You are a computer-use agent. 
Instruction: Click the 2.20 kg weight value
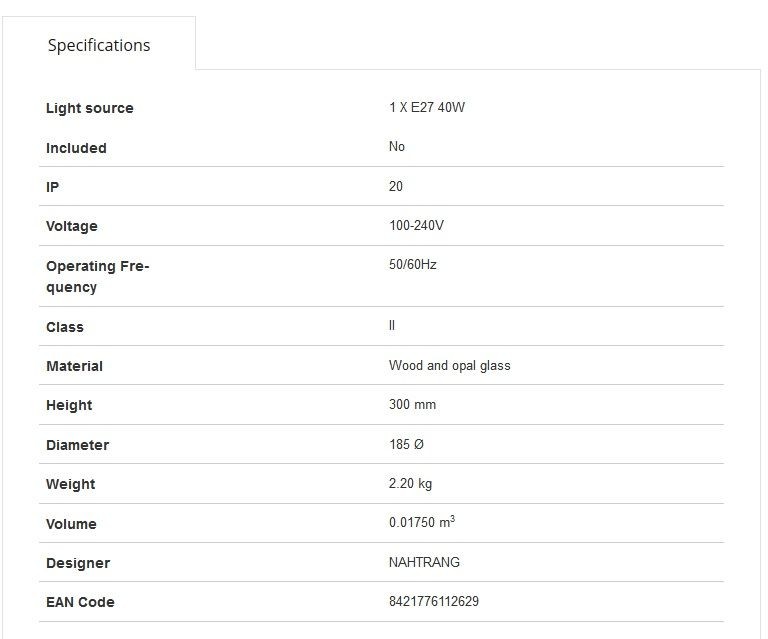410,484
